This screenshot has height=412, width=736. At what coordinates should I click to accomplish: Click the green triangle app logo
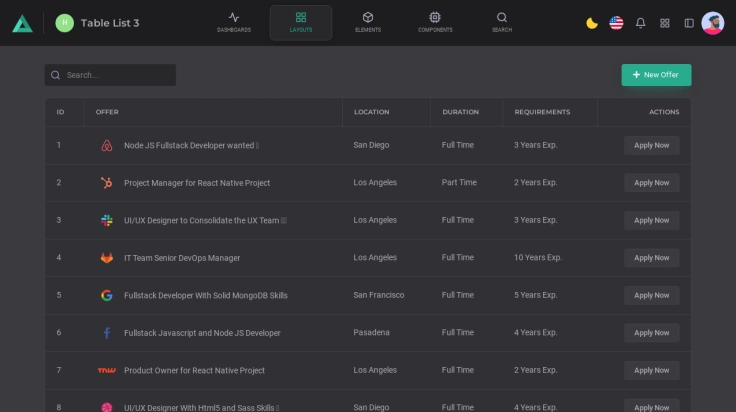tap(22, 23)
